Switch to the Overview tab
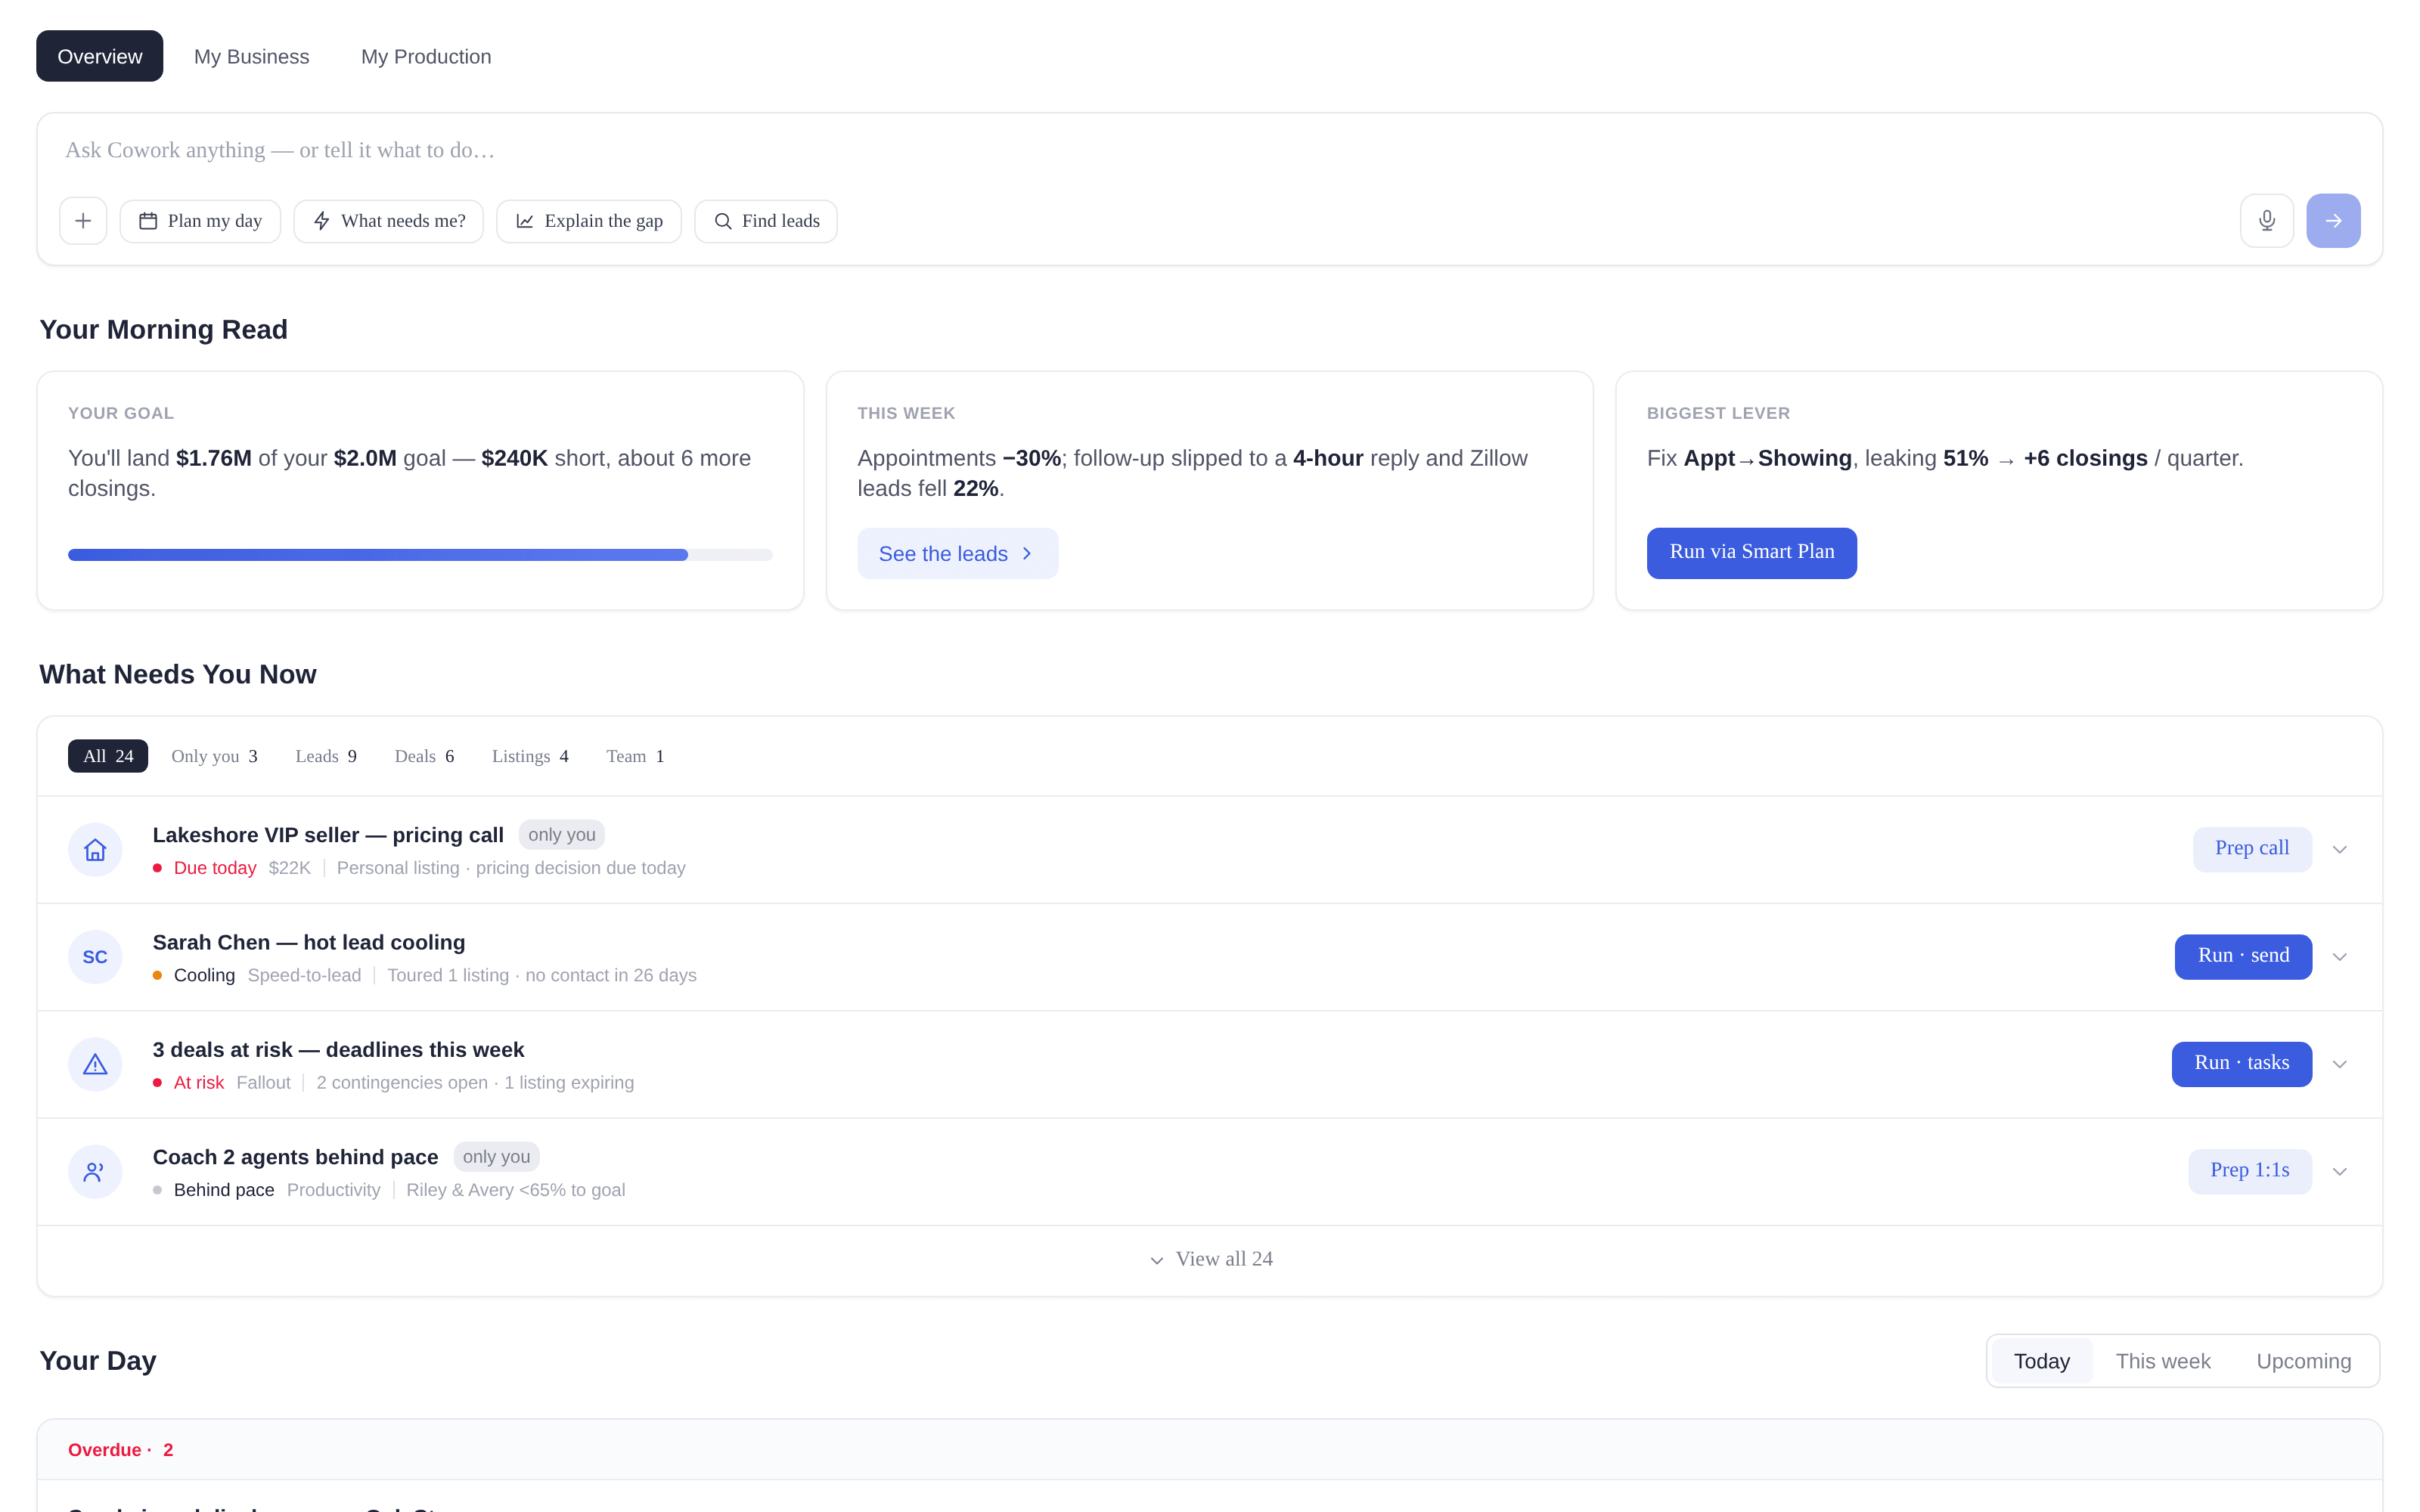This screenshot has height=1512, width=2420. coord(100,56)
